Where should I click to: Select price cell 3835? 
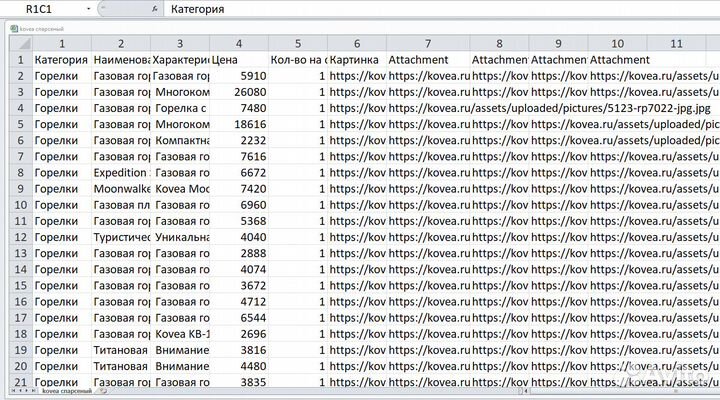coord(239,382)
